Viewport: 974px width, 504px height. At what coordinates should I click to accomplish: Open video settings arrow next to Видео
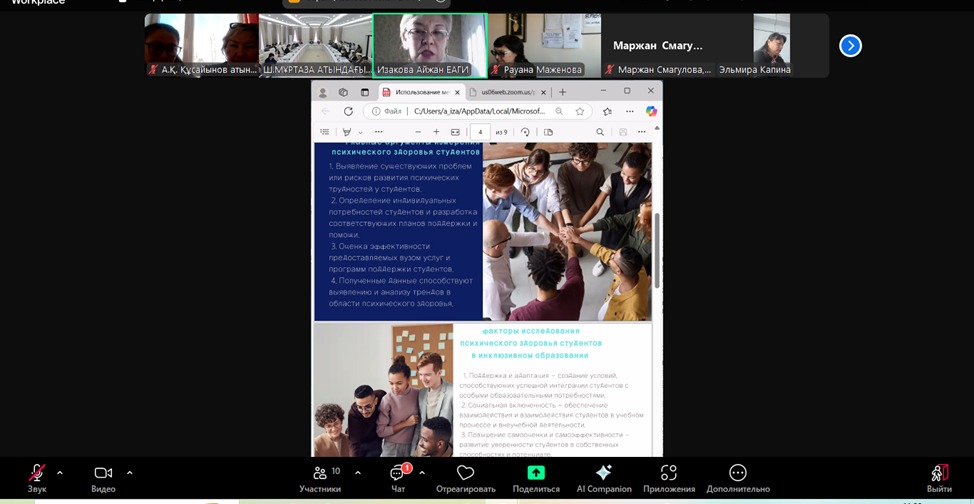pos(129,473)
